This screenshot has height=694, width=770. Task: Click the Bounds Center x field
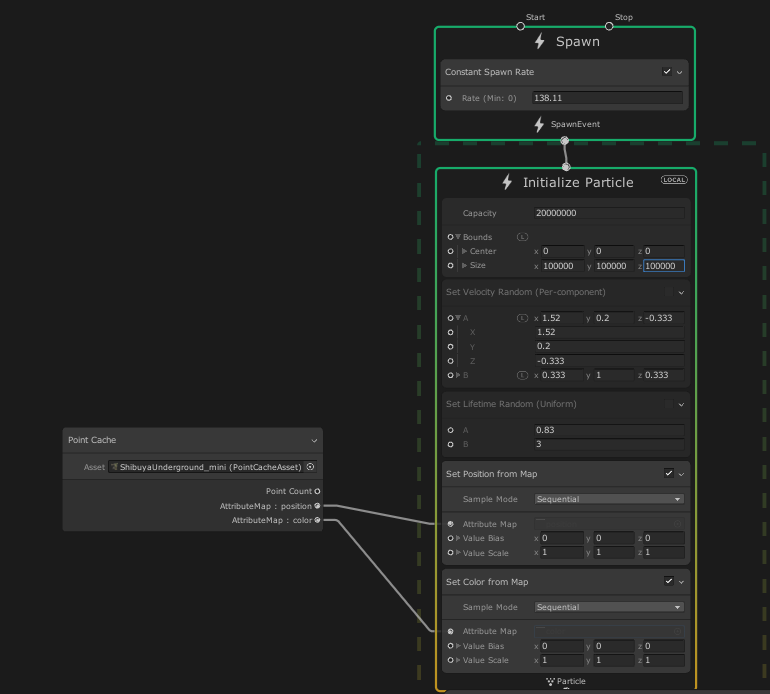click(562, 251)
